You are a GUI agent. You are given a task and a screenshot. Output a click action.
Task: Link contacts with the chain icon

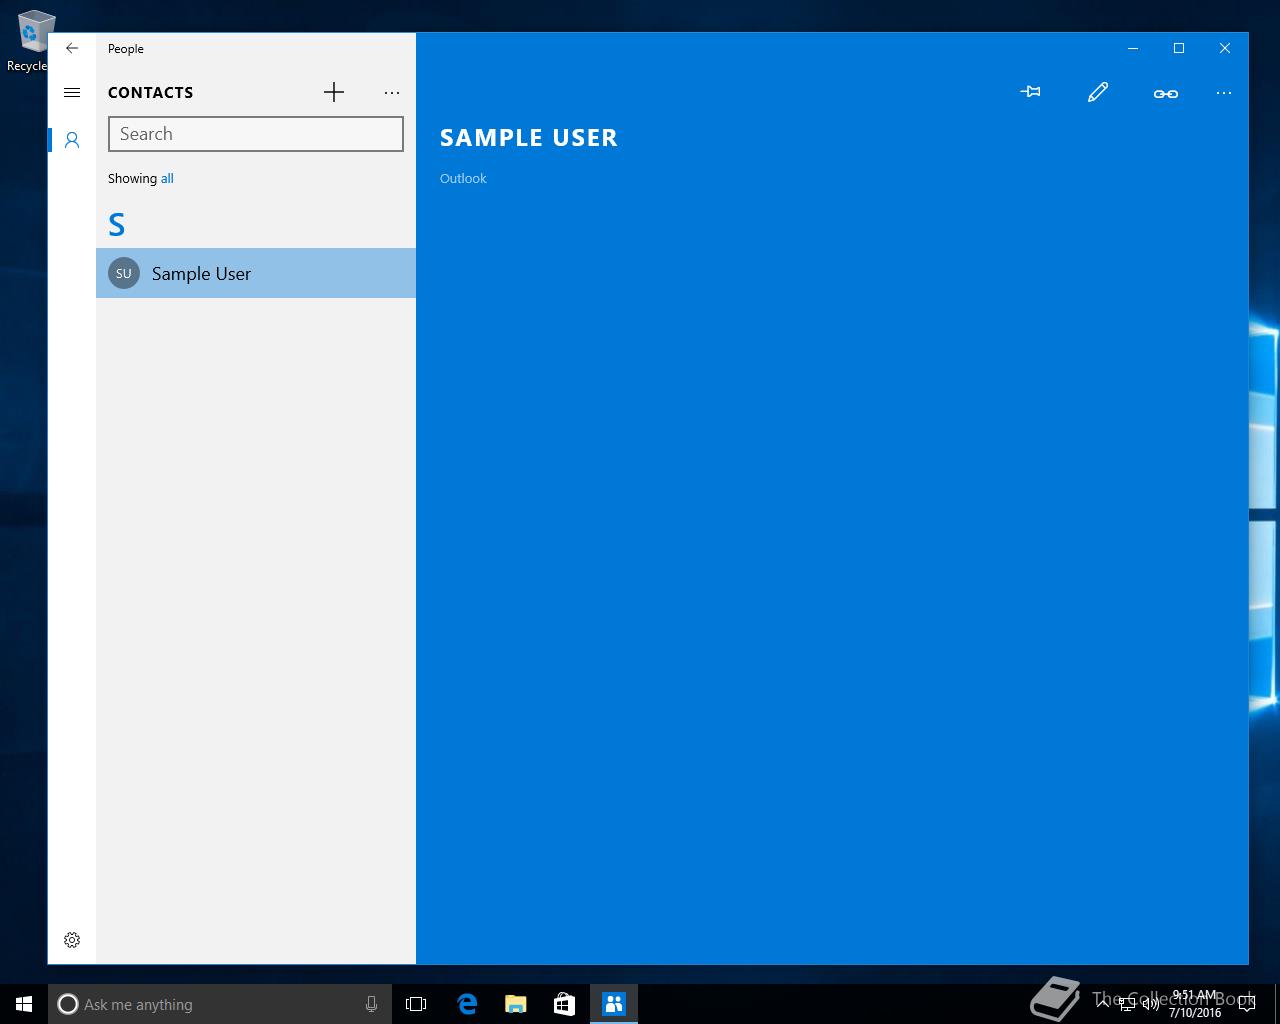pos(1165,93)
